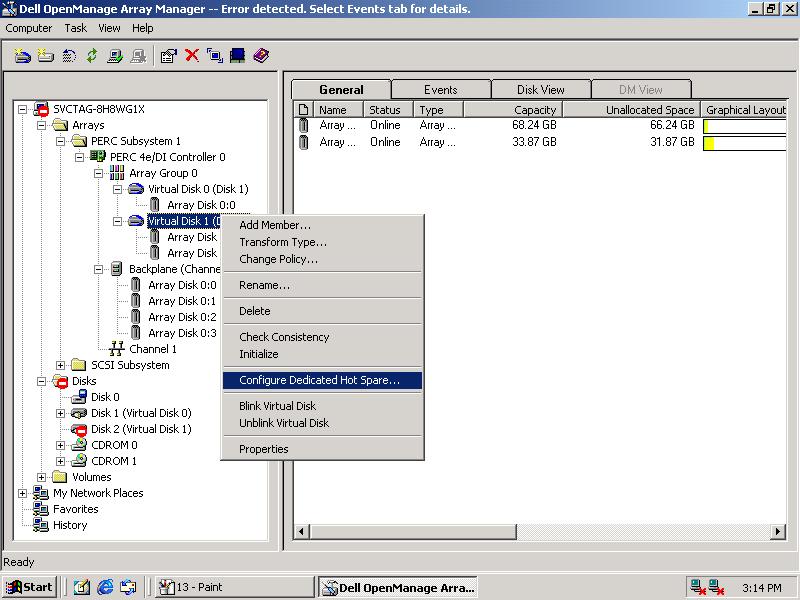Screen dimensions: 800x600
Task: Click the horizontal scrollbar right arrow
Action: [x=778, y=532]
